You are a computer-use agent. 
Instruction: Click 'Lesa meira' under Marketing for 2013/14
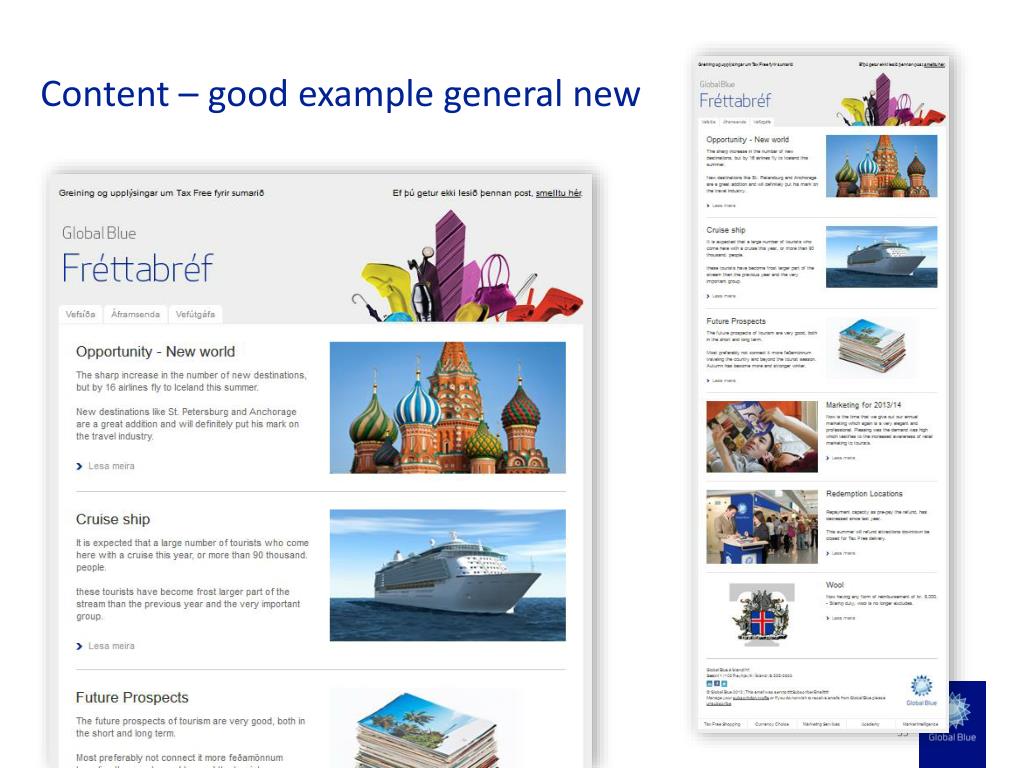(844, 458)
